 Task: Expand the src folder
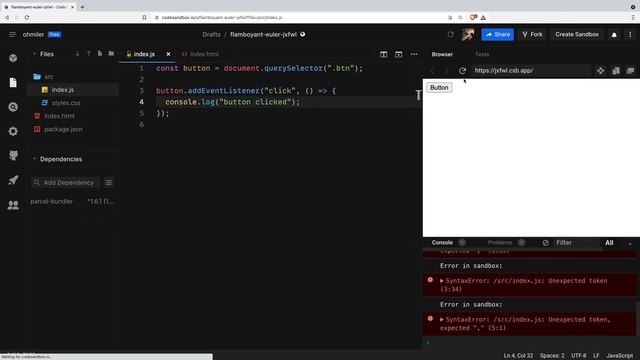coord(48,77)
